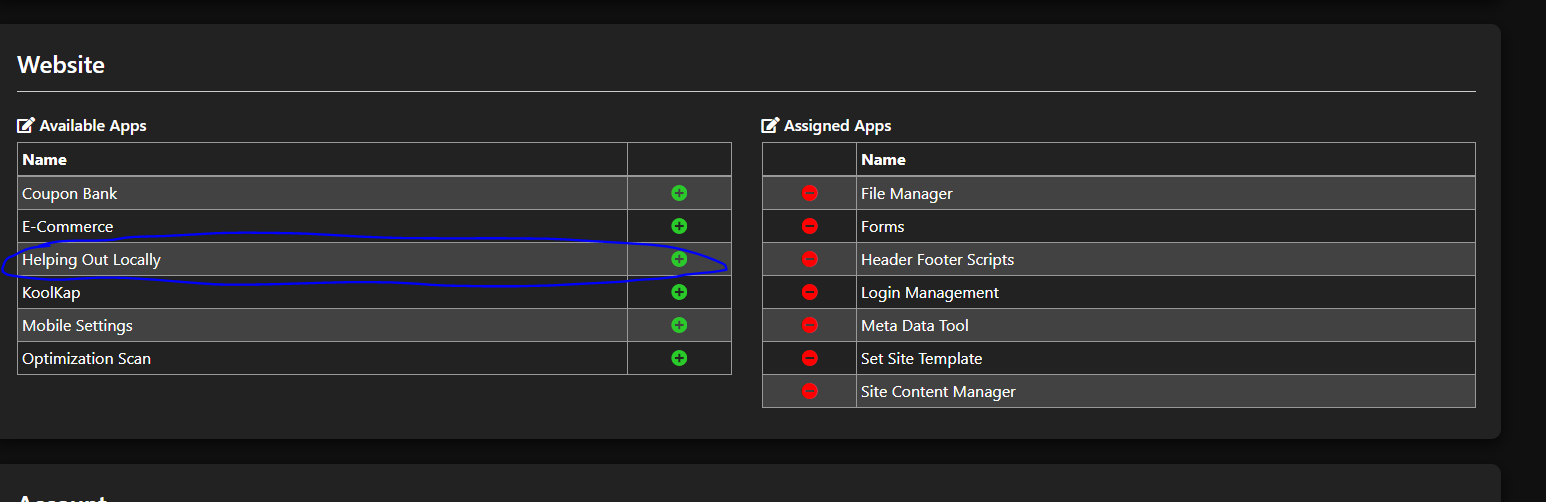
Task: Select the Helping Out Locally row text
Action: (x=91, y=260)
